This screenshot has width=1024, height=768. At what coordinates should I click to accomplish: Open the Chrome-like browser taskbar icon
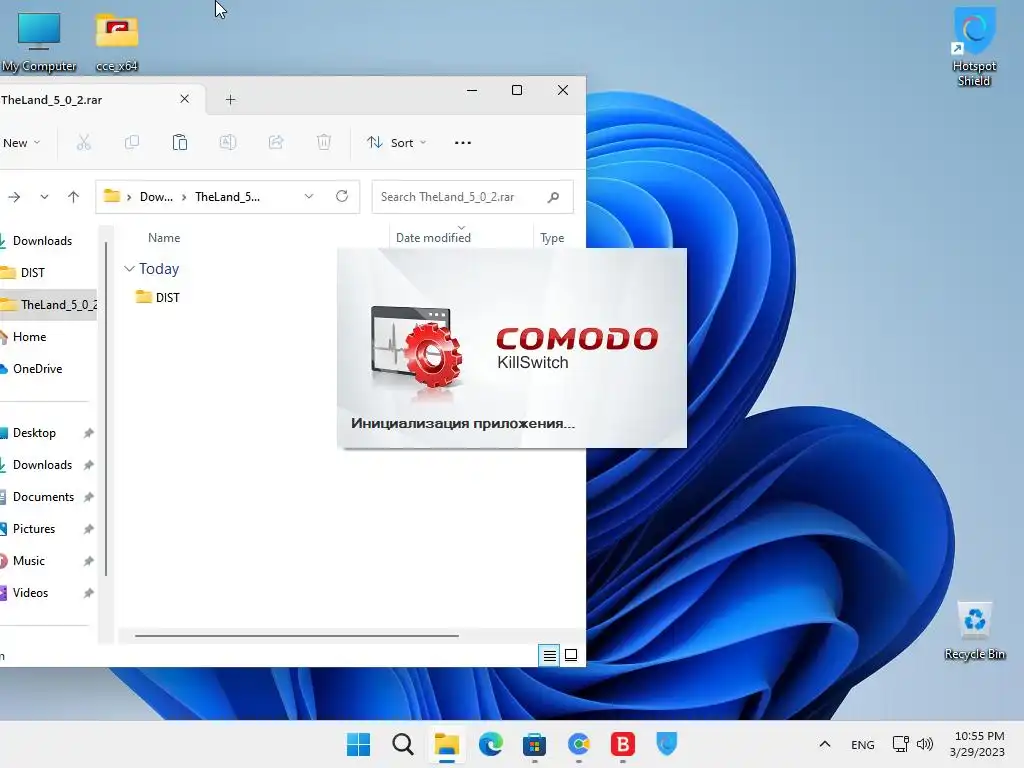[579, 744]
